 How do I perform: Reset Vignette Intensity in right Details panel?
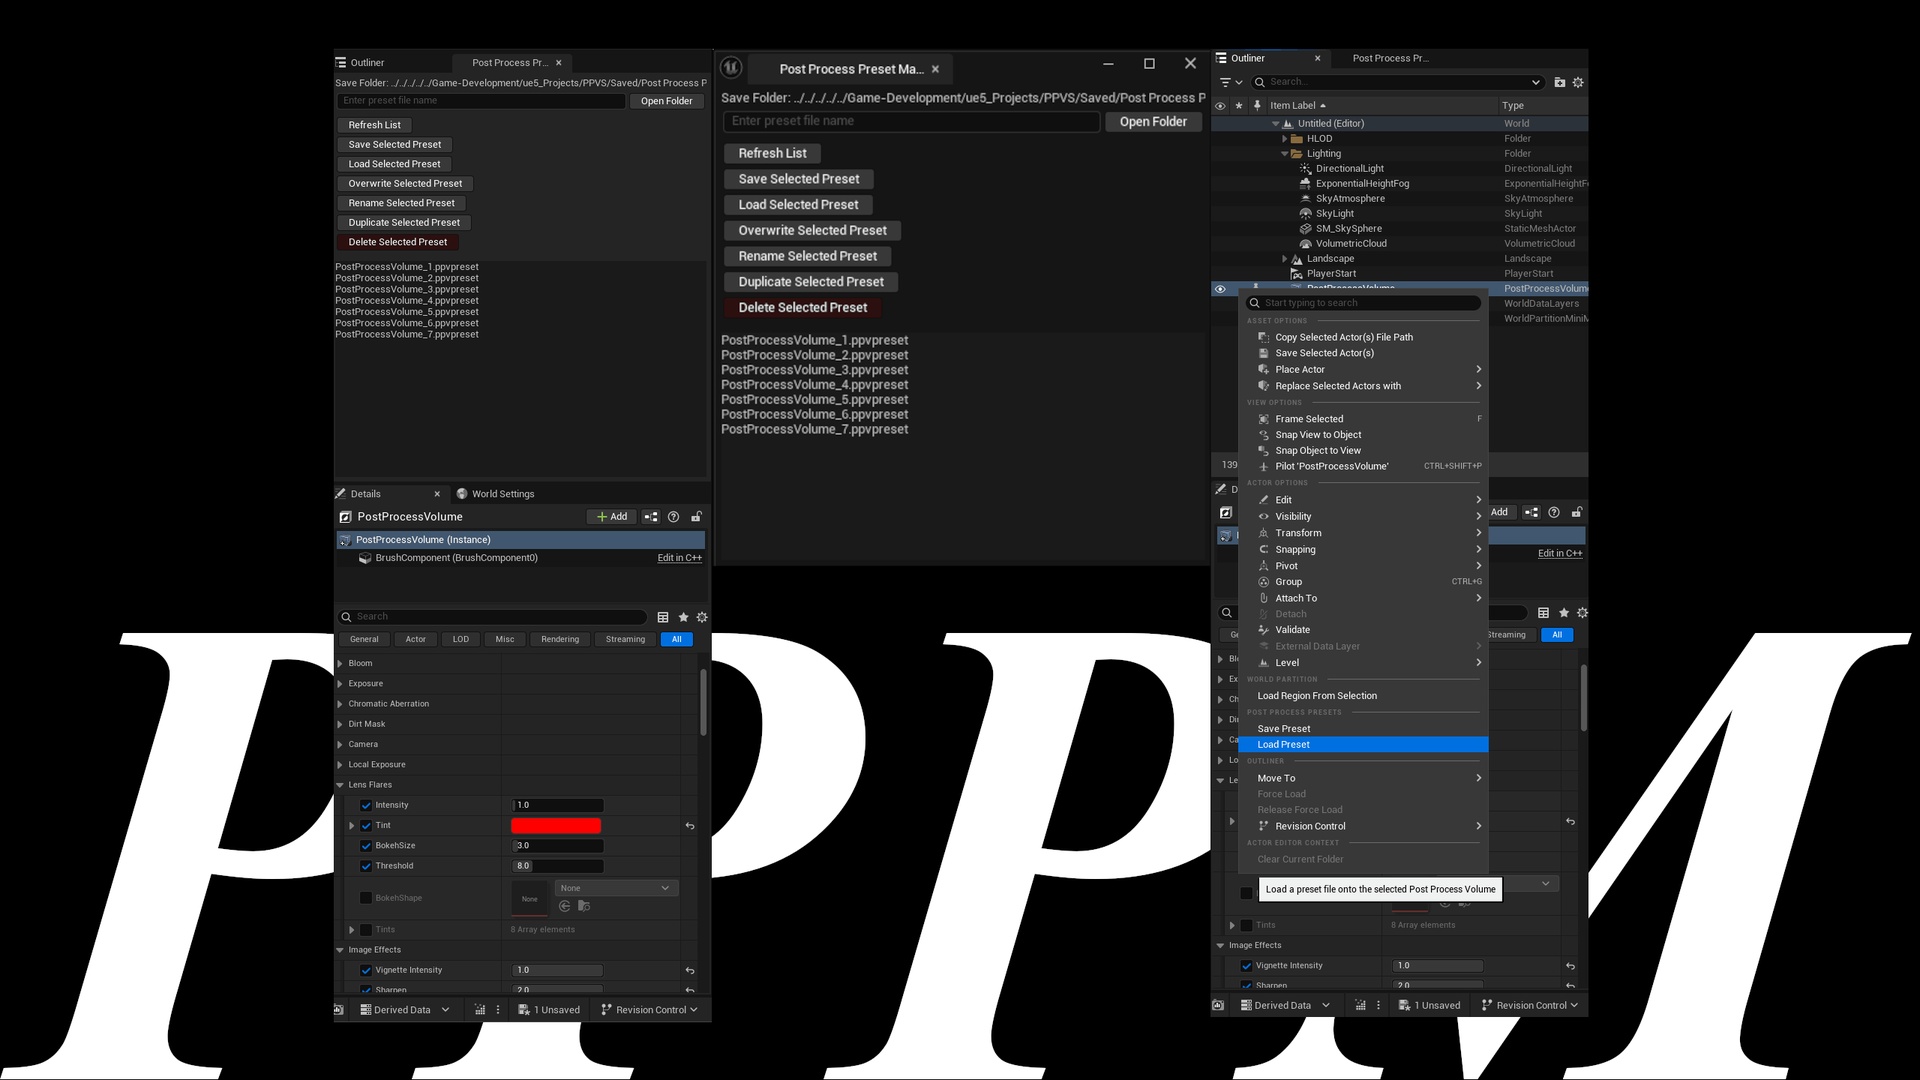coord(1571,967)
